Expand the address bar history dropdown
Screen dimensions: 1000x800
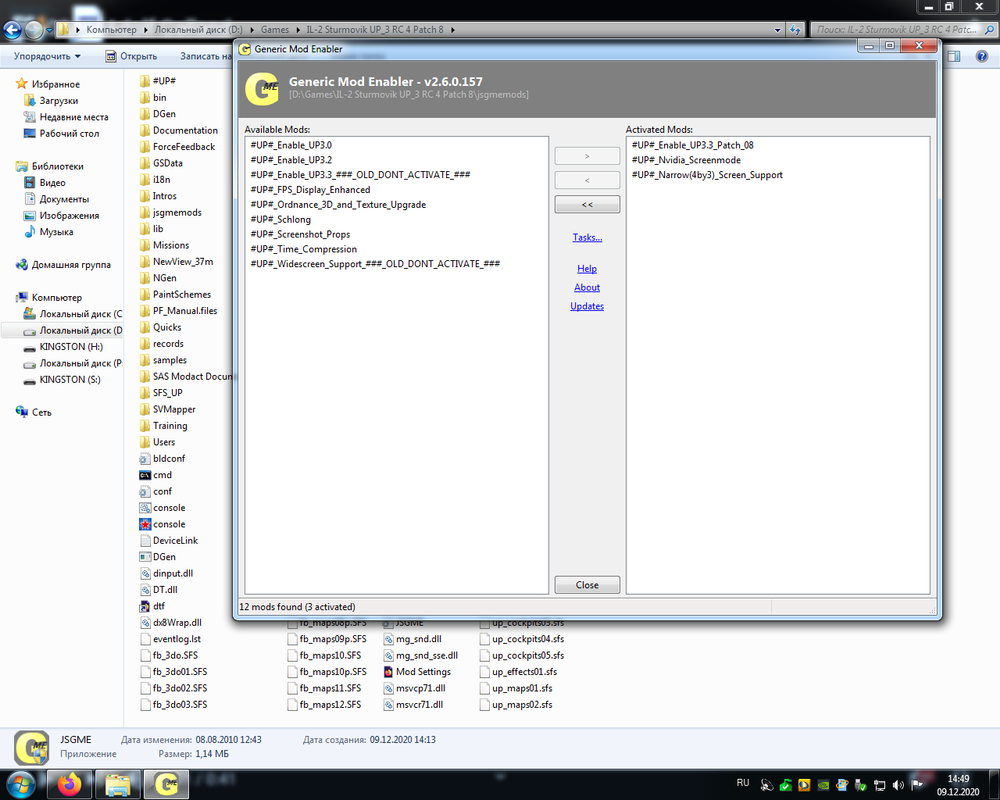tap(777, 30)
